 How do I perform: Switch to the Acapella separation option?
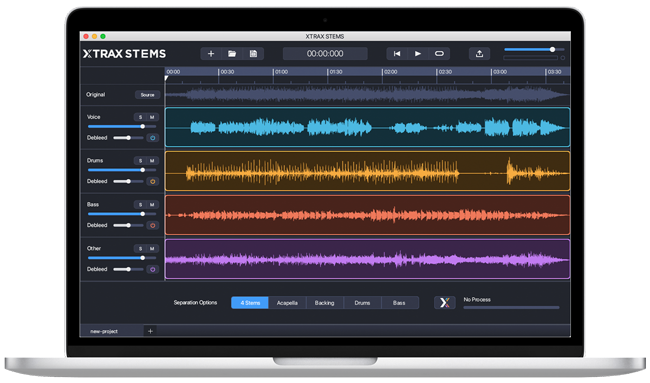pyautogui.click(x=287, y=303)
